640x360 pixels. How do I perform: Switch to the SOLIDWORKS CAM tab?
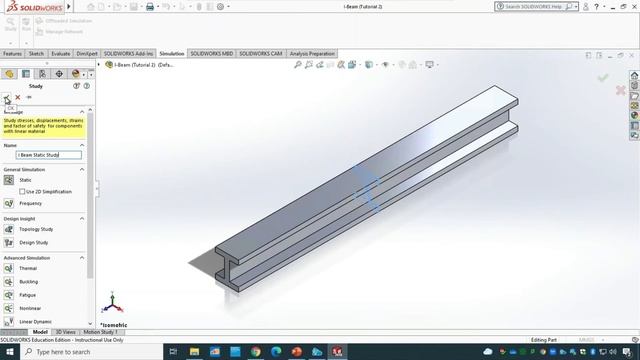[260, 53]
